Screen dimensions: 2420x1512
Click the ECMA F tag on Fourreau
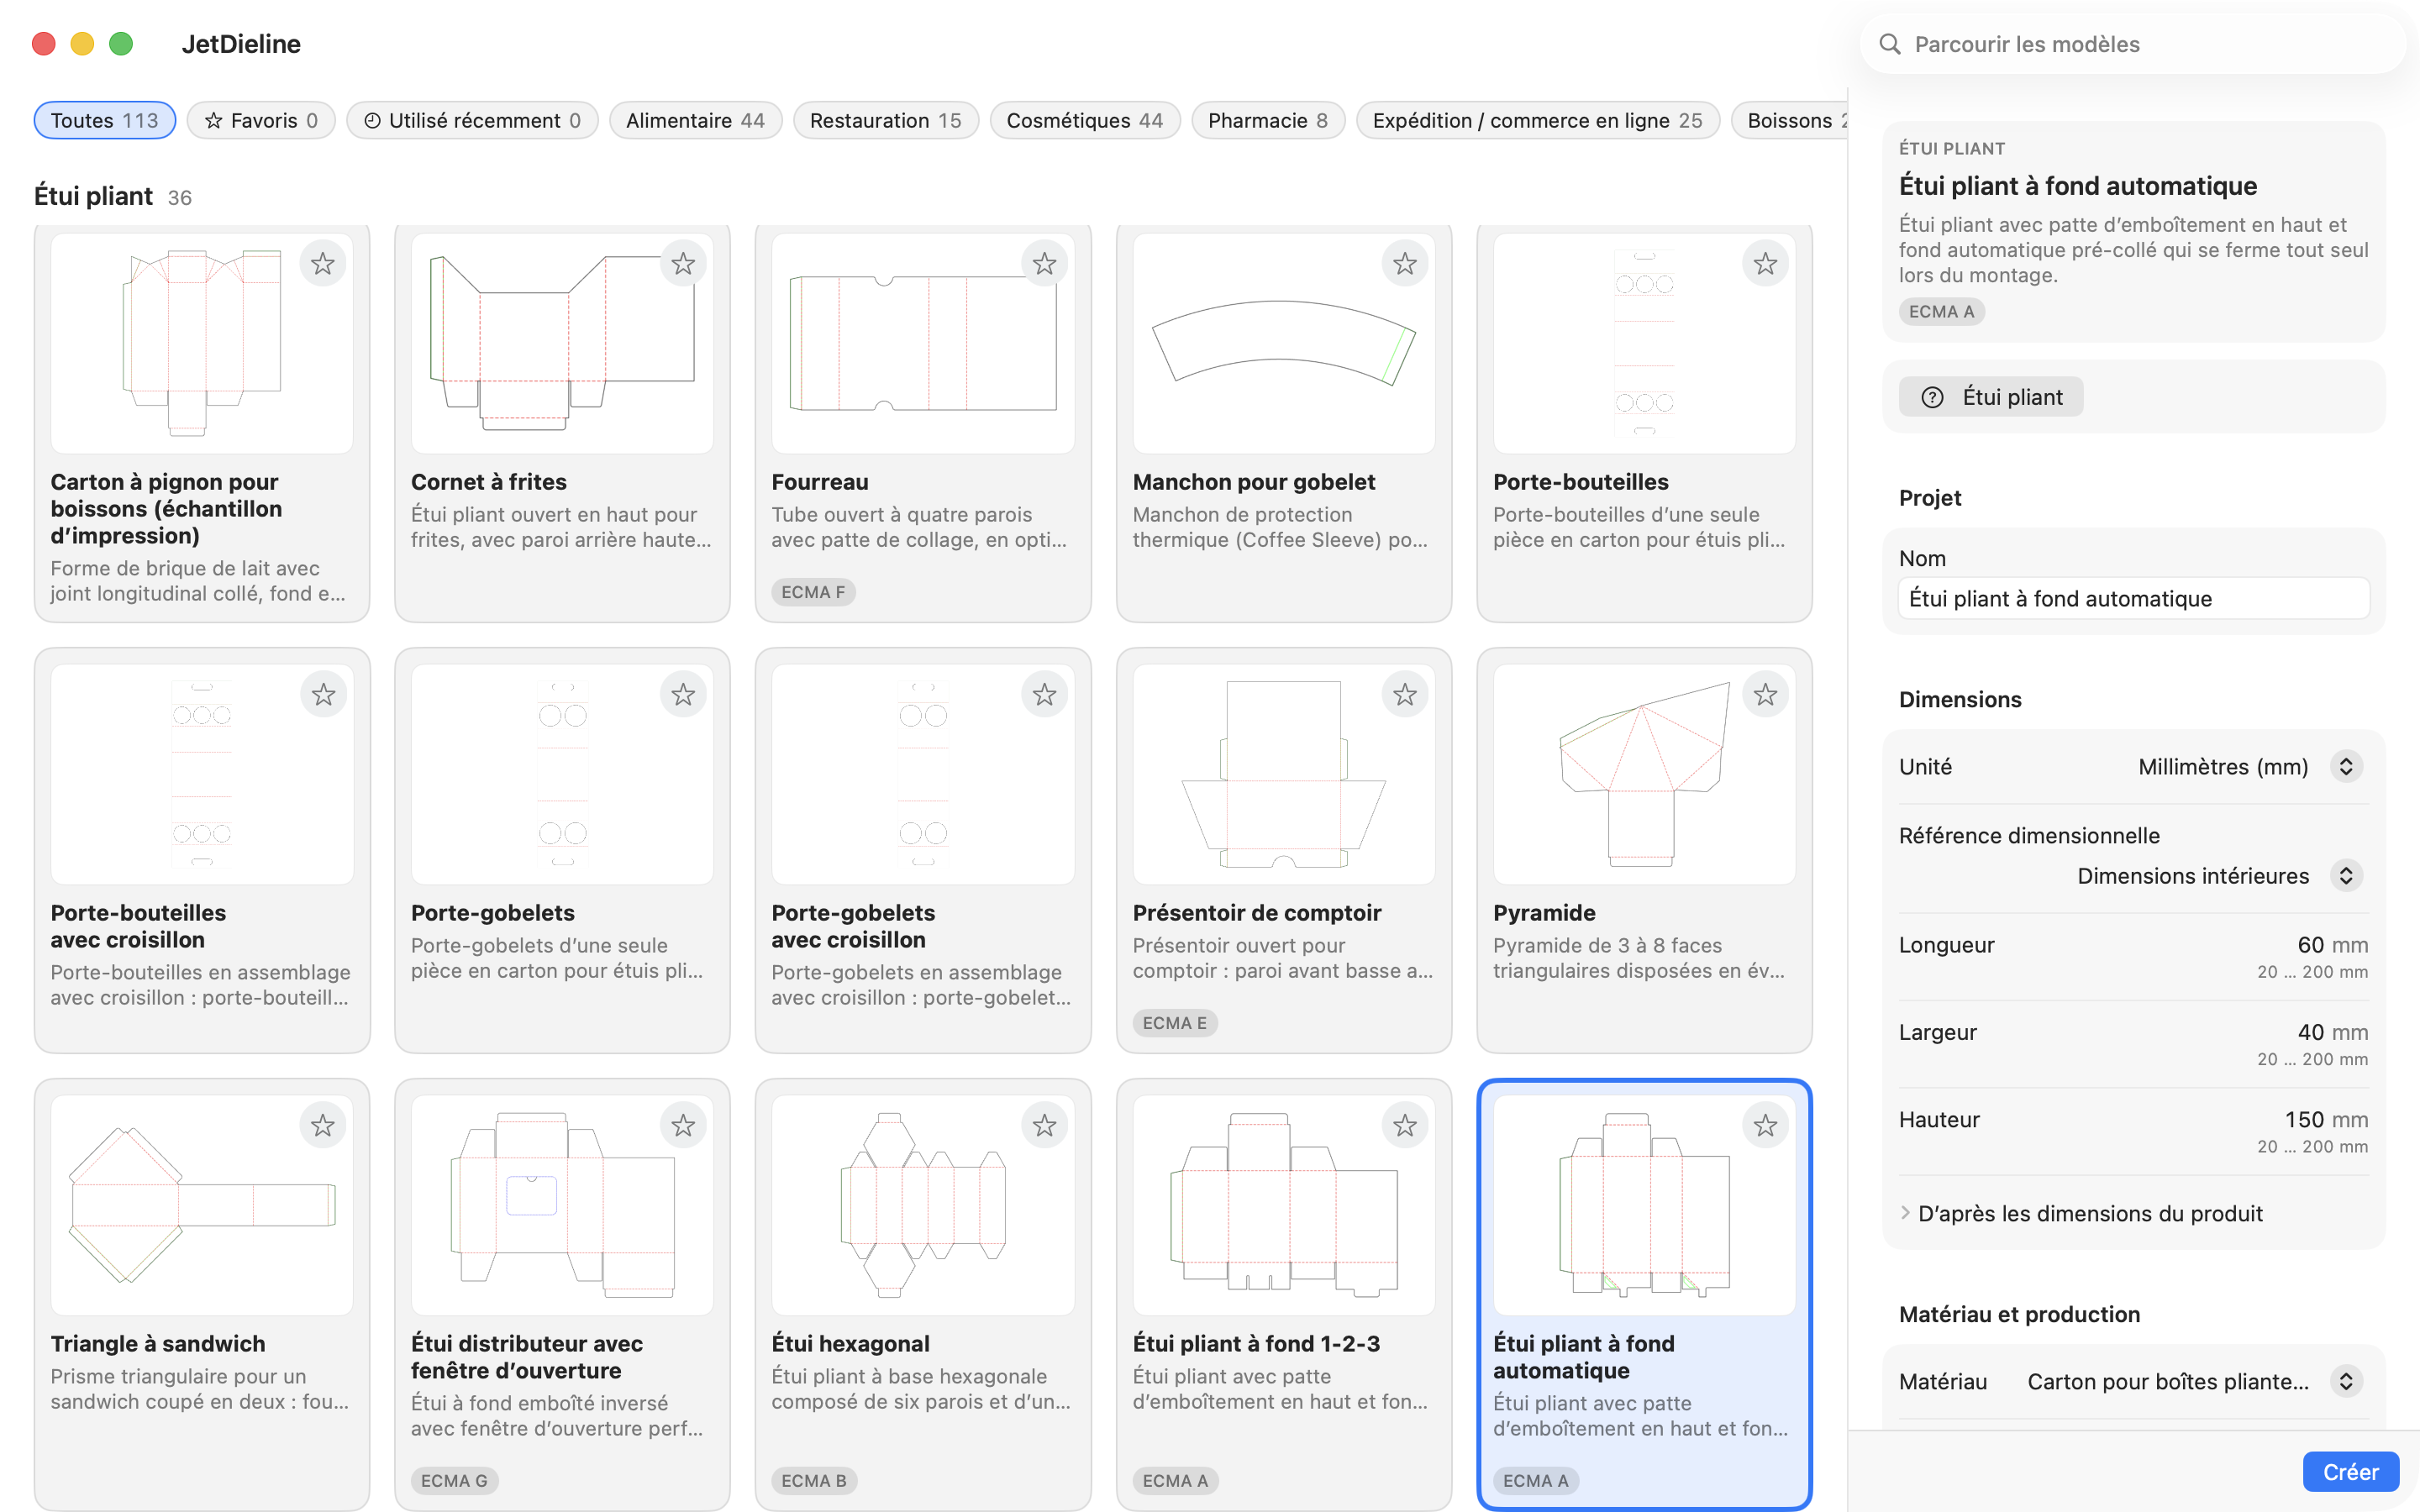coord(813,592)
